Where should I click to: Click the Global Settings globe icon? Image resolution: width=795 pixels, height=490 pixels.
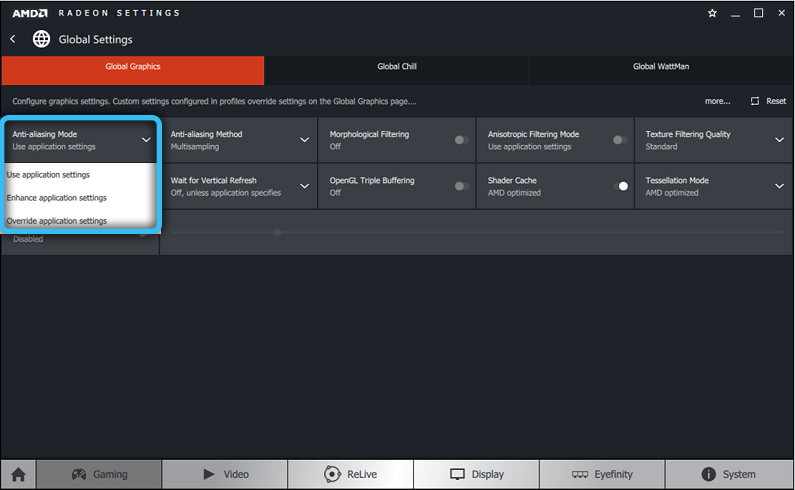(x=42, y=39)
